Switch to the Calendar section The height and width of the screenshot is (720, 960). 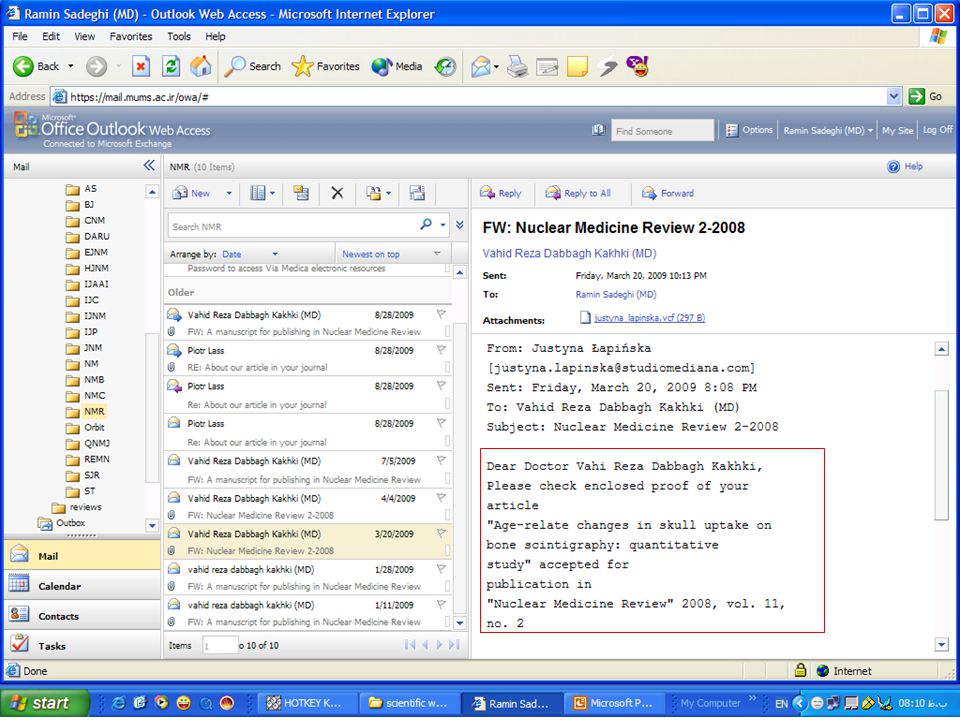pyautogui.click(x=83, y=586)
